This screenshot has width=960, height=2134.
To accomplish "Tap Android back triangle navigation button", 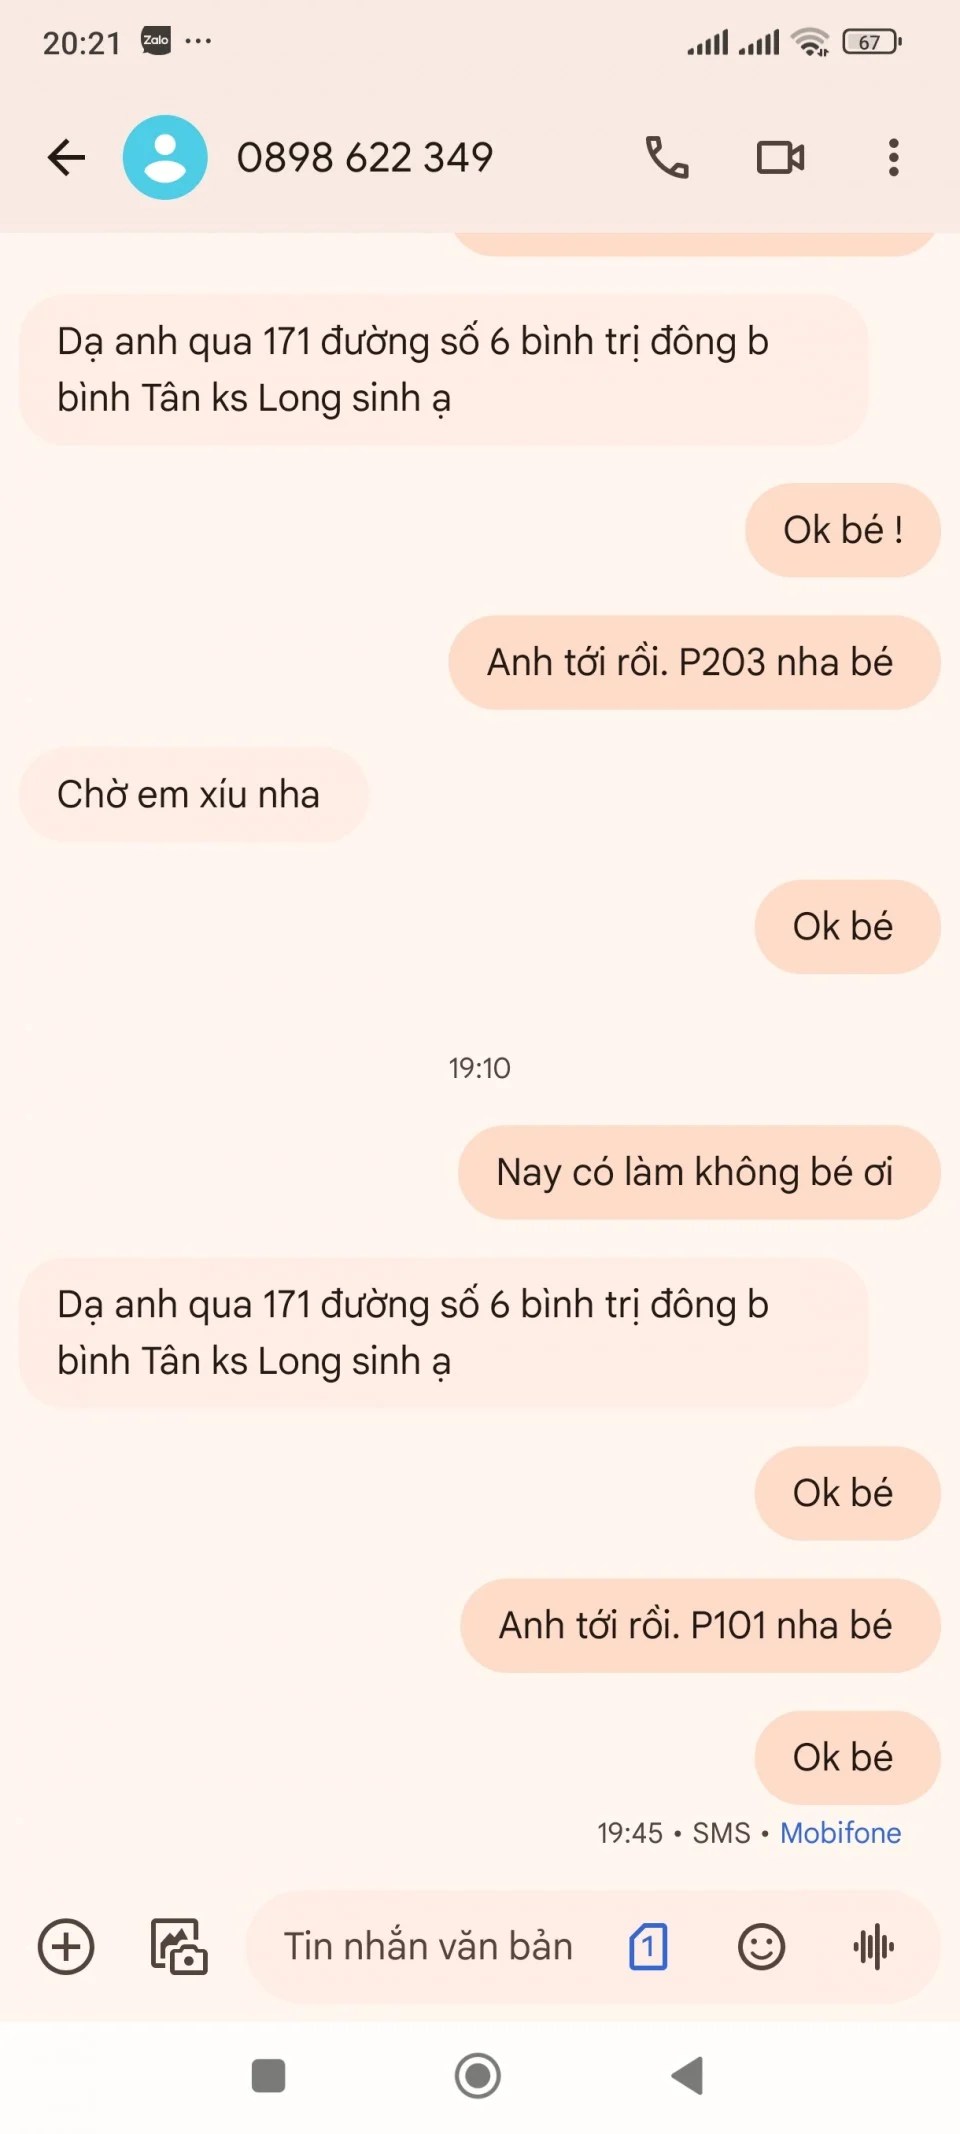I will 687,2076.
